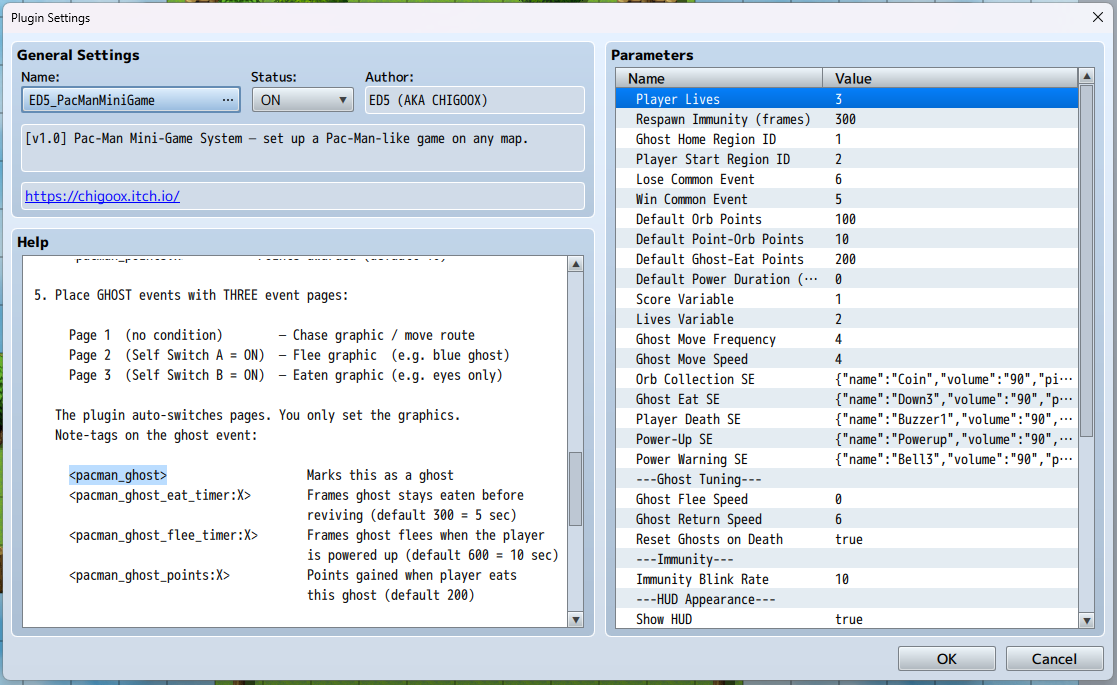The image size is (1117, 685).
Task: Close the Plugin Settings dialog
Action: tap(1098, 17)
